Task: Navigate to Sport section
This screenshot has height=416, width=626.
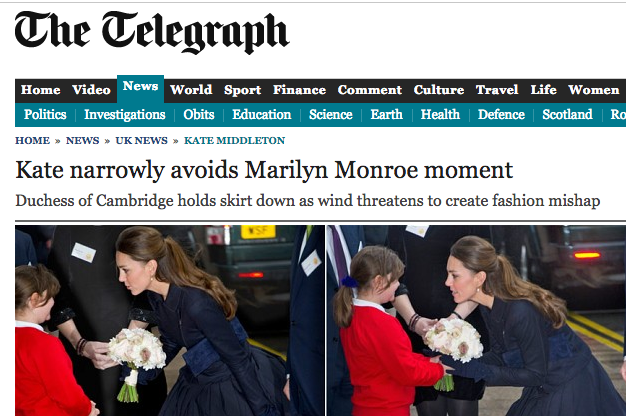Action: (242, 90)
